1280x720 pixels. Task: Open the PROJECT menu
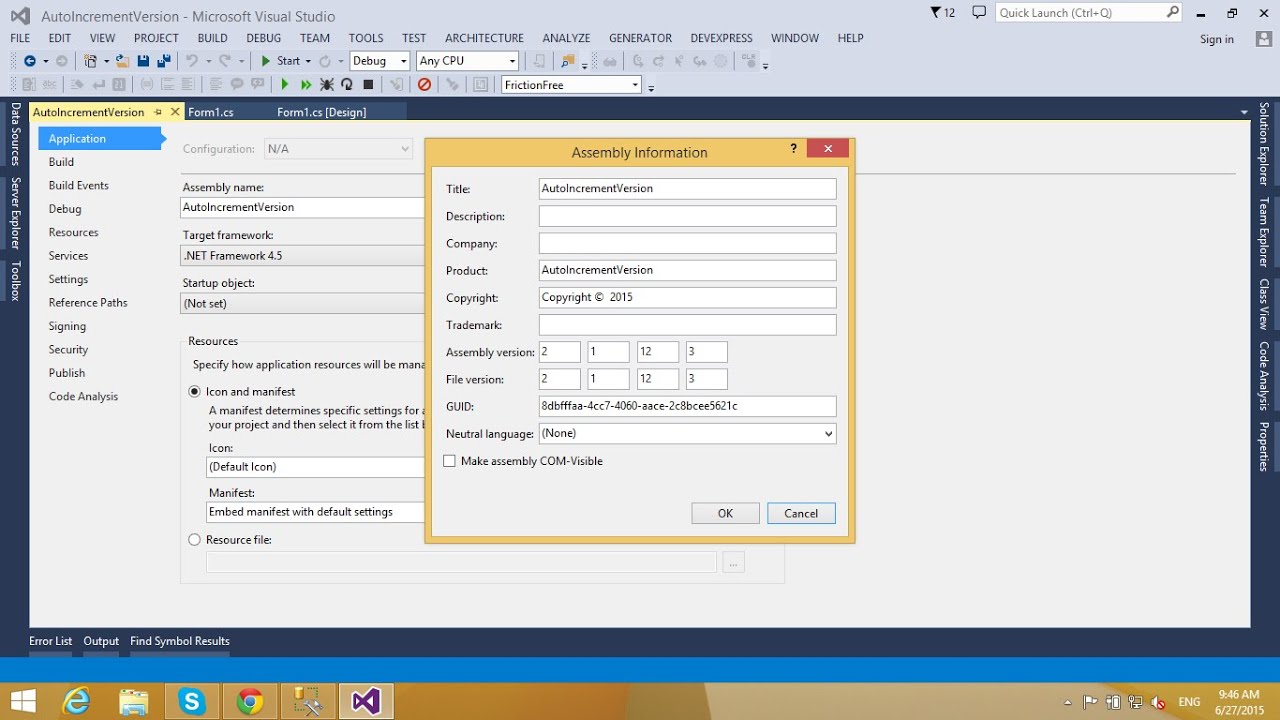click(156, 38)
